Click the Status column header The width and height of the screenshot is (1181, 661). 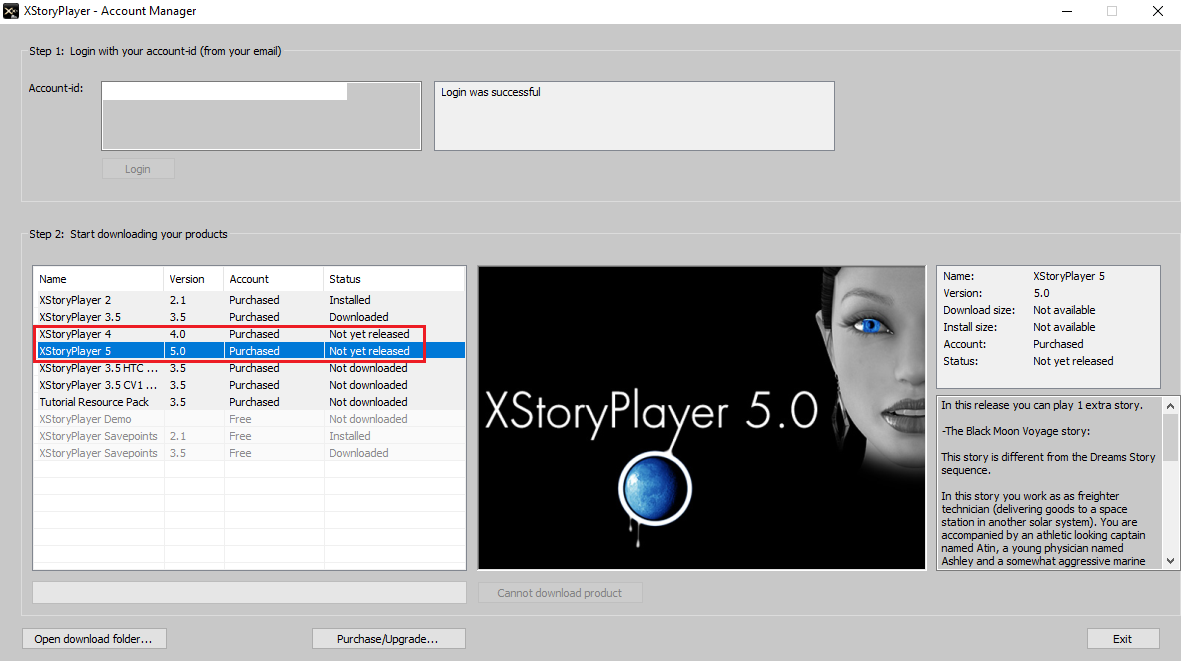394,279
